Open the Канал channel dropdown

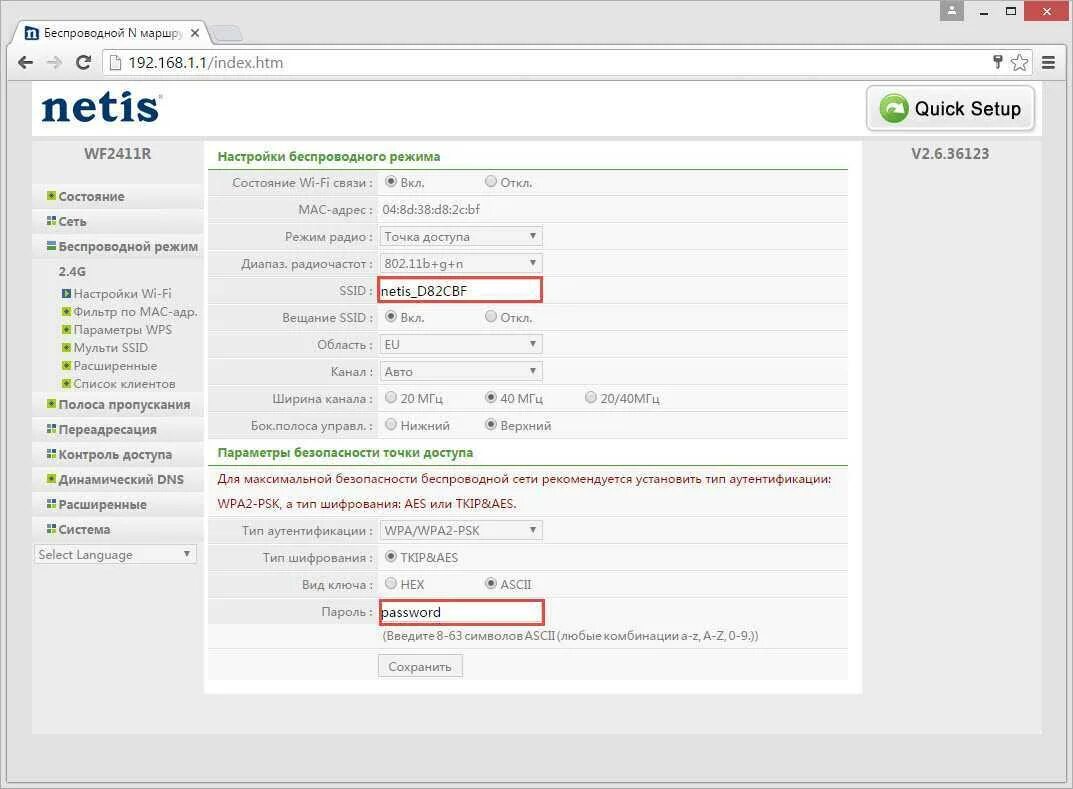pyautogui.click(x=461, y=372)
